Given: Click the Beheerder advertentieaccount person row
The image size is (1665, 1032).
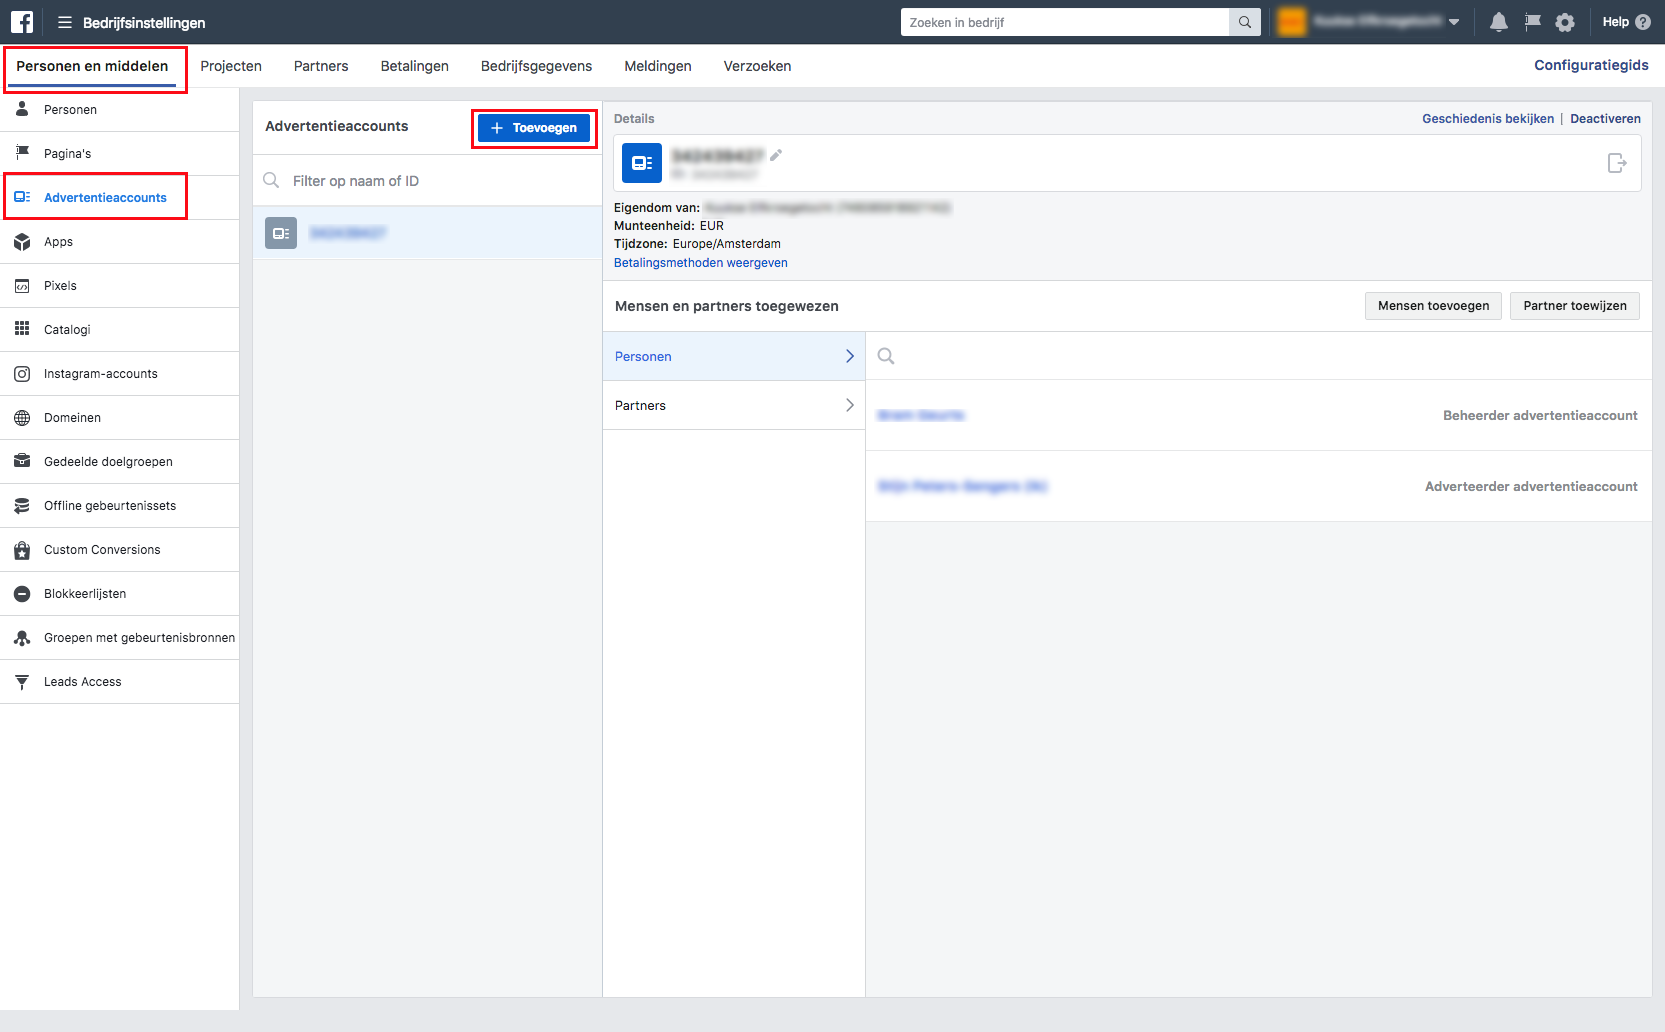Looking at the screenshot, I should [1258, 415].
